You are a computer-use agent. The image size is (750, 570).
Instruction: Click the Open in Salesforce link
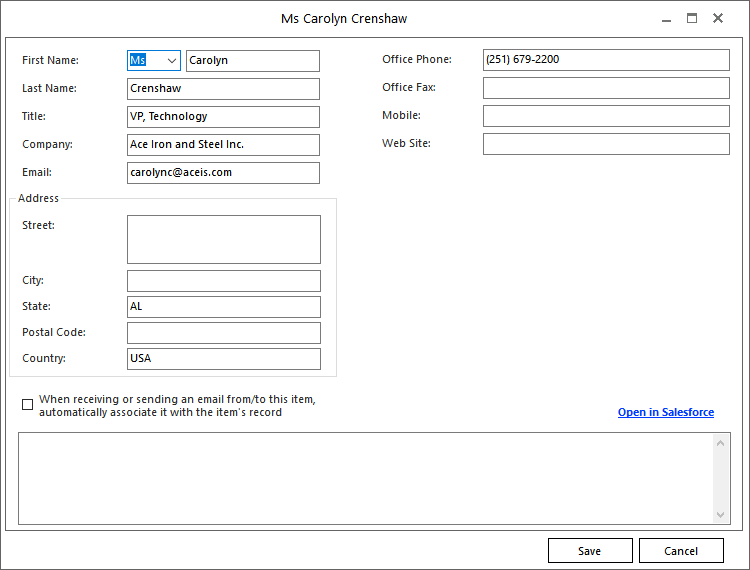tap(665, 412)
